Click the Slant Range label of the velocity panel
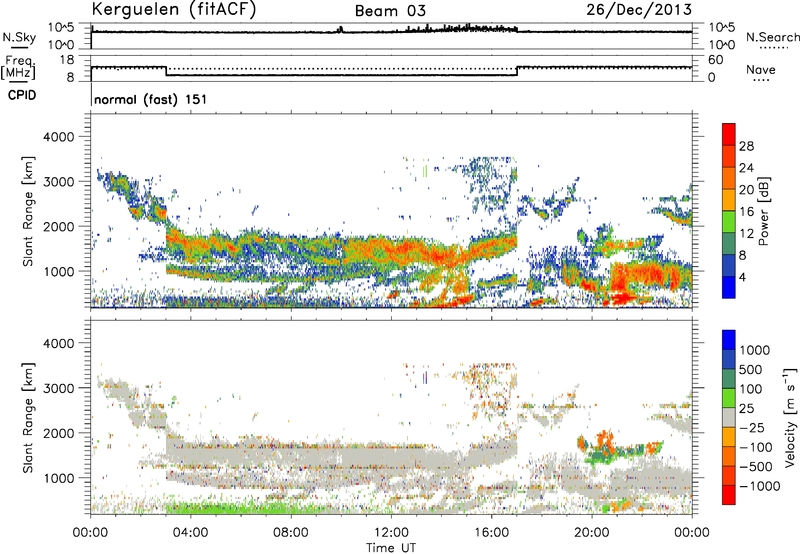Screen dimensions: 800x554 pyautogui.click(x=28, y=418)
